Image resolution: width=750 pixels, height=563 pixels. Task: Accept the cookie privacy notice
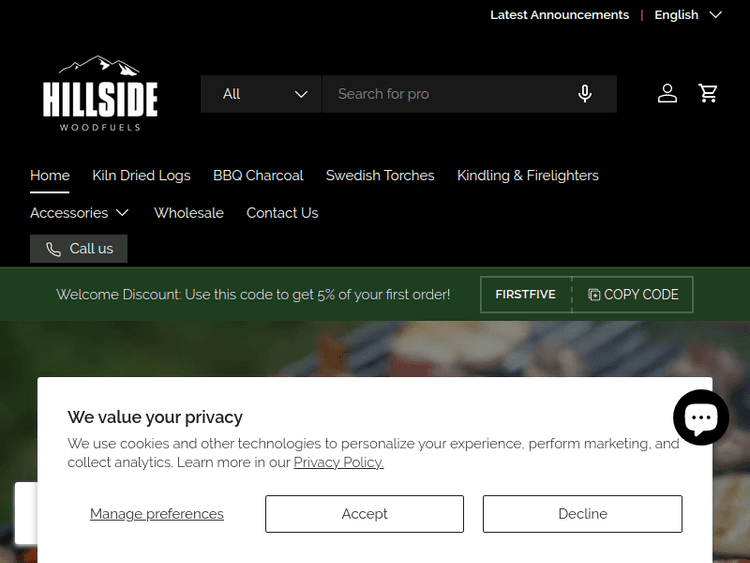coord(364,514)
